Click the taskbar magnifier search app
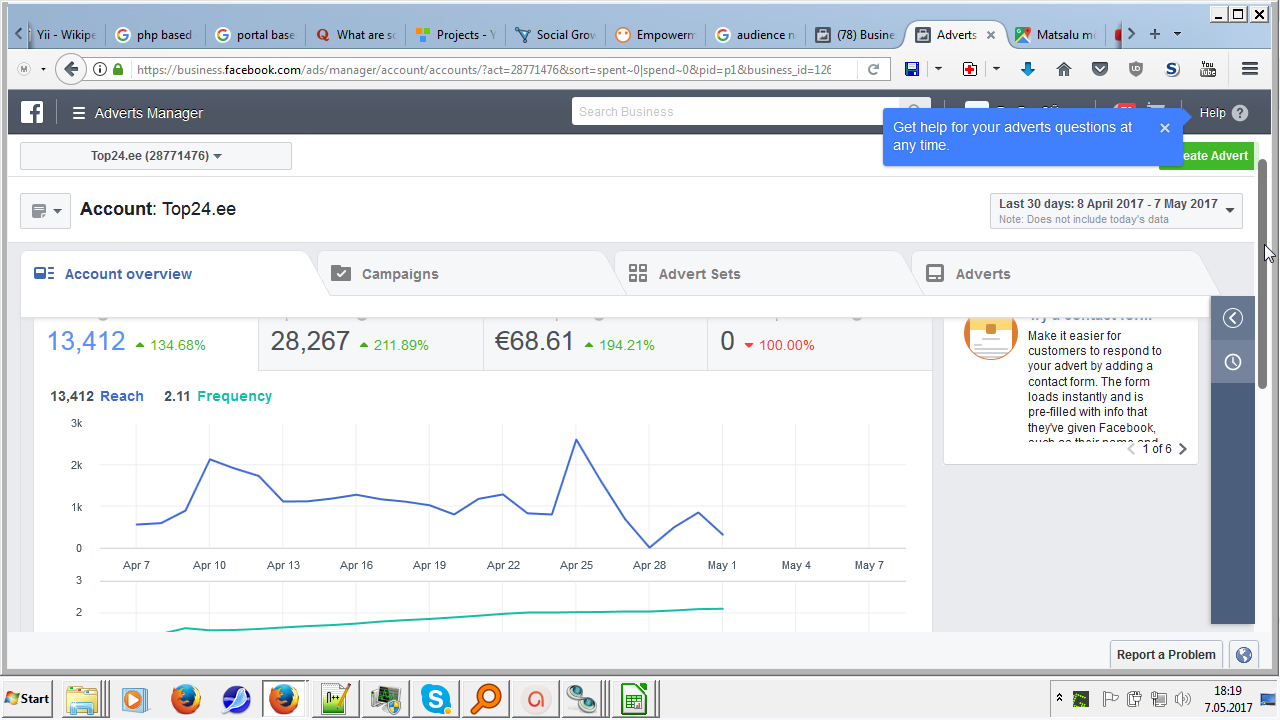The height and width of the screenshot is (720, 1280). click(485, 698)
